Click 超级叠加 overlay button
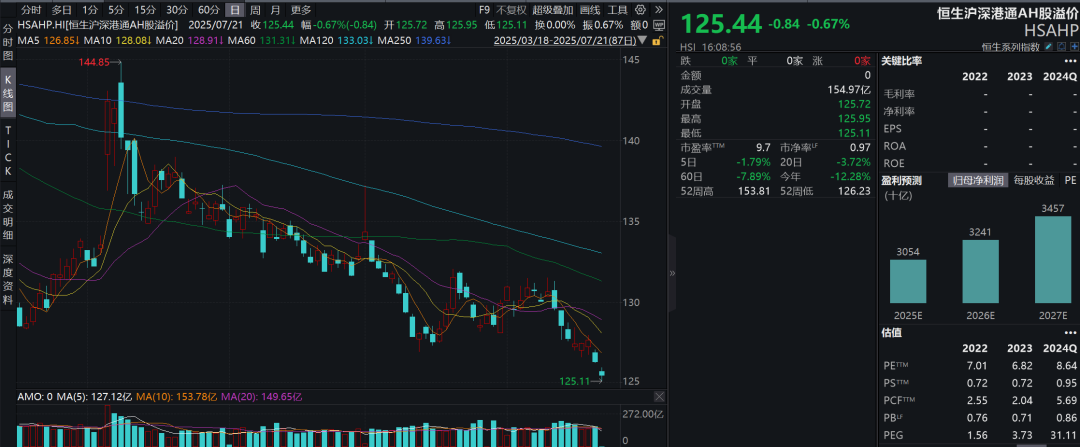1080x447 pixels. point(552,10)
